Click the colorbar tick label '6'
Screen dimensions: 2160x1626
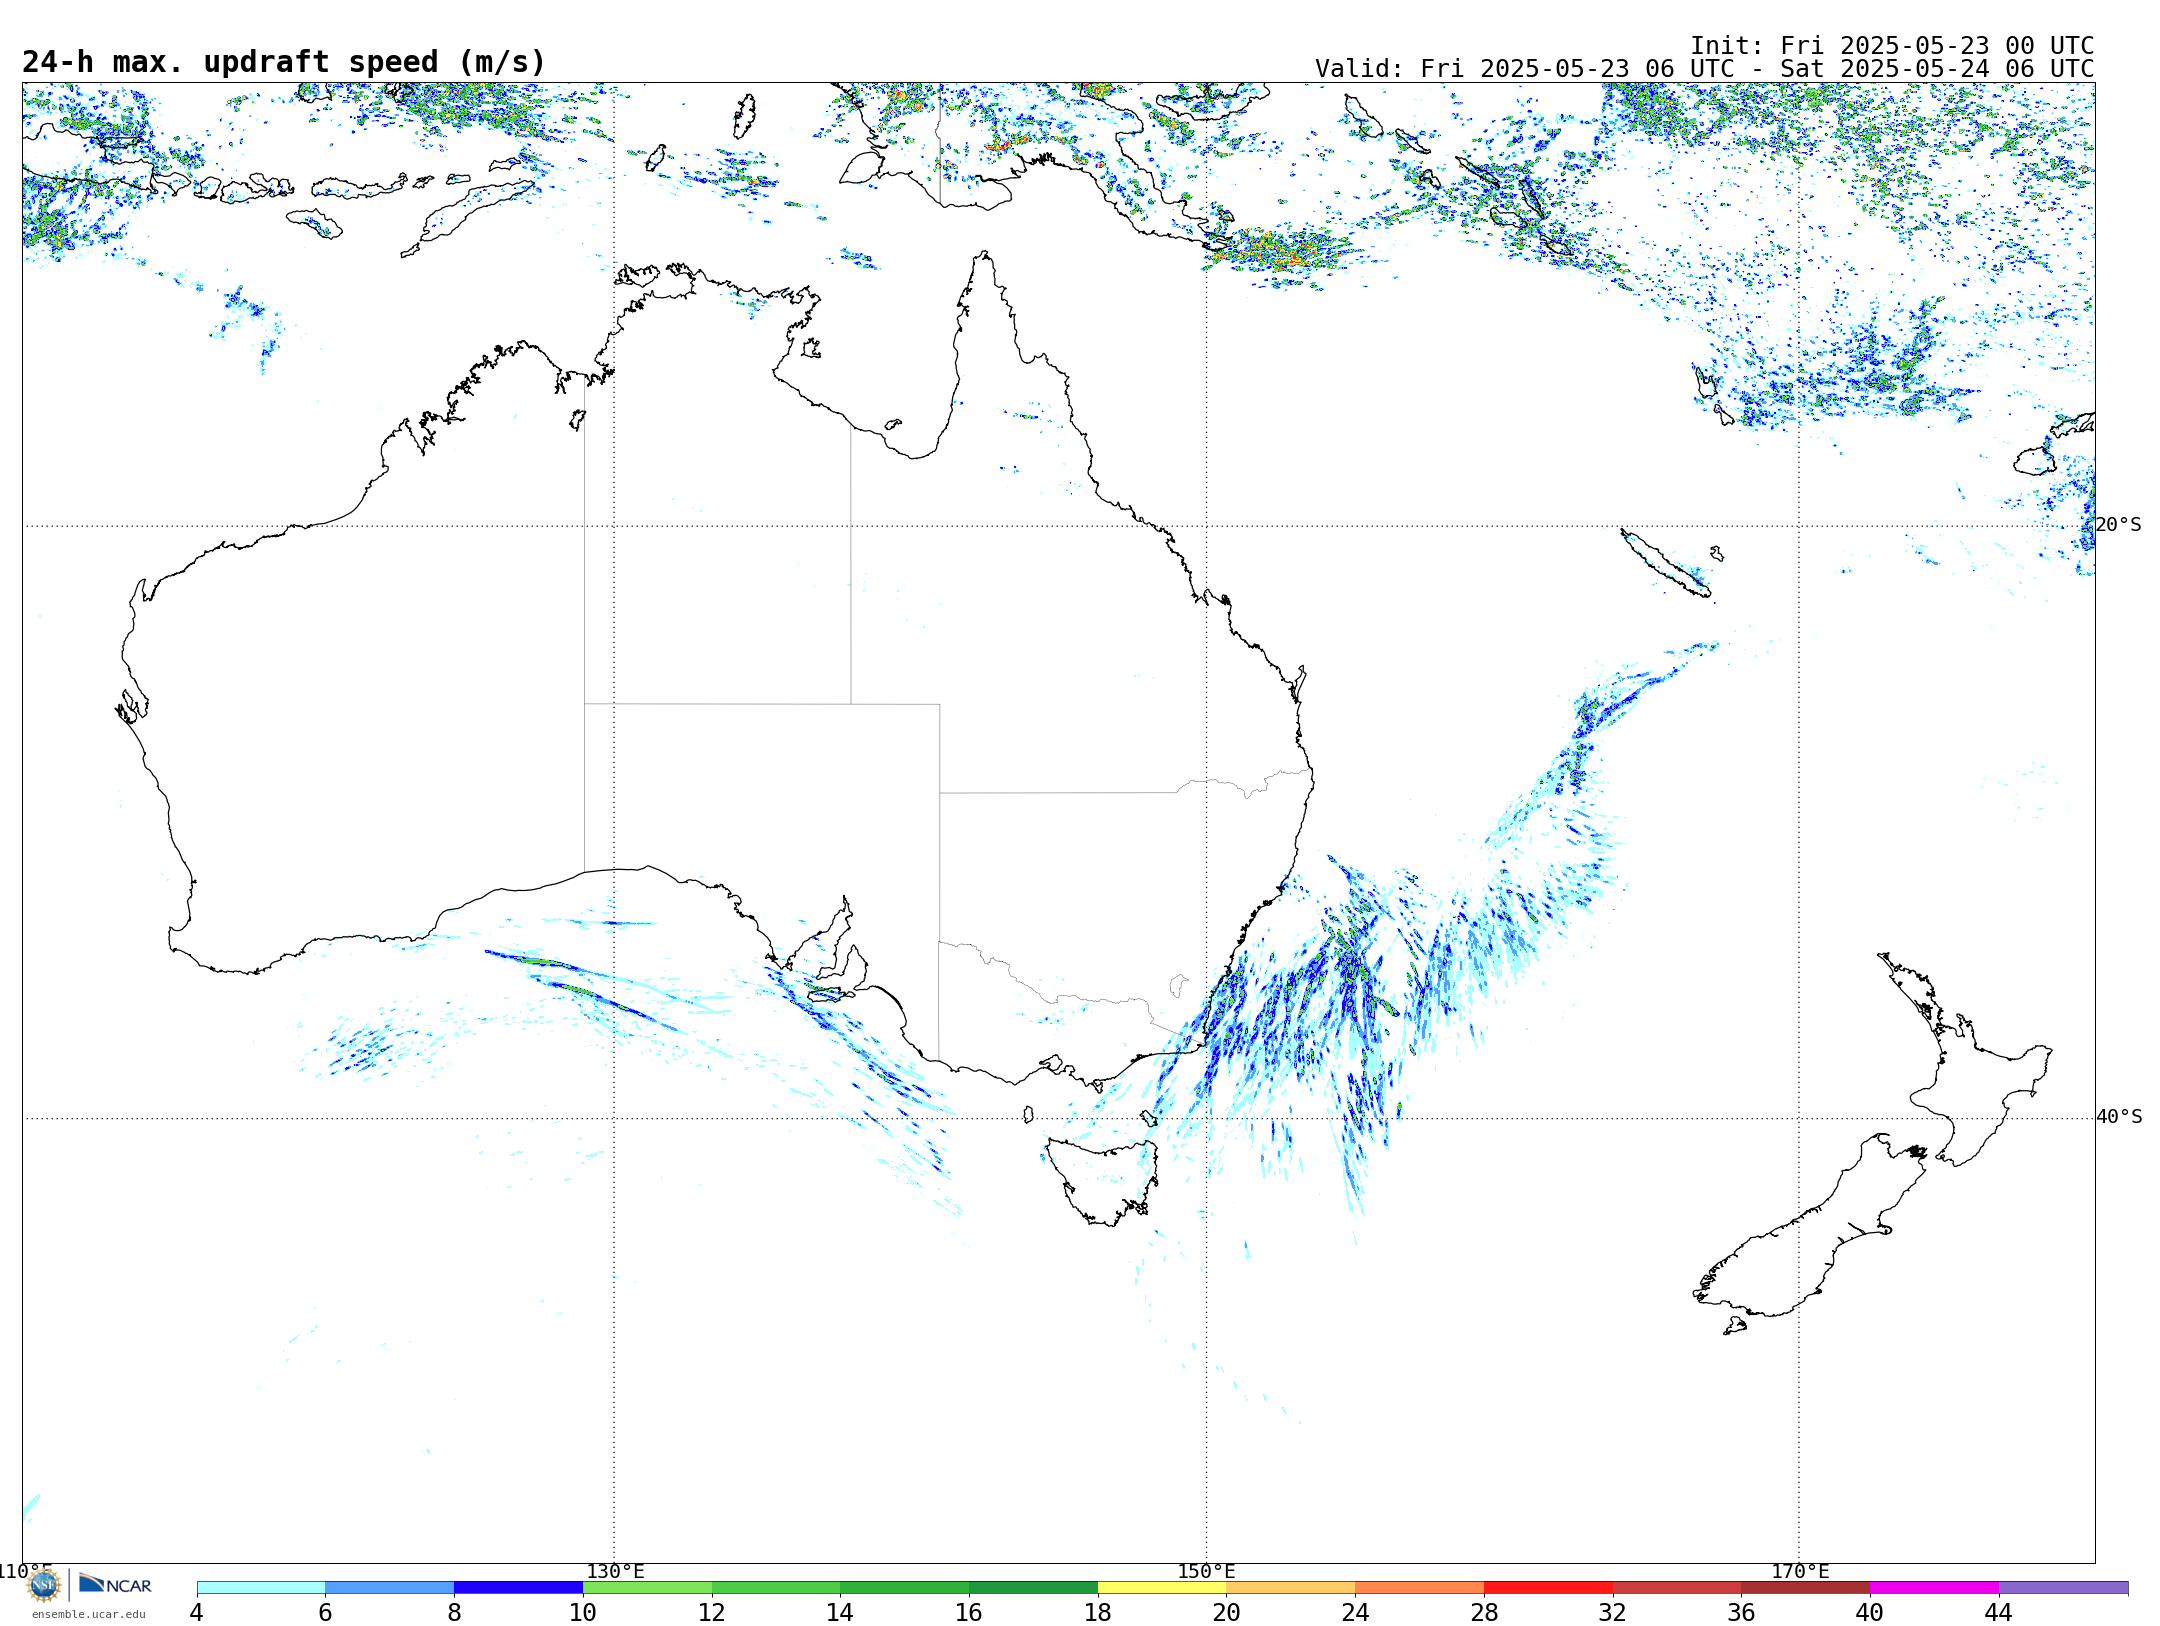(325, 1613)
